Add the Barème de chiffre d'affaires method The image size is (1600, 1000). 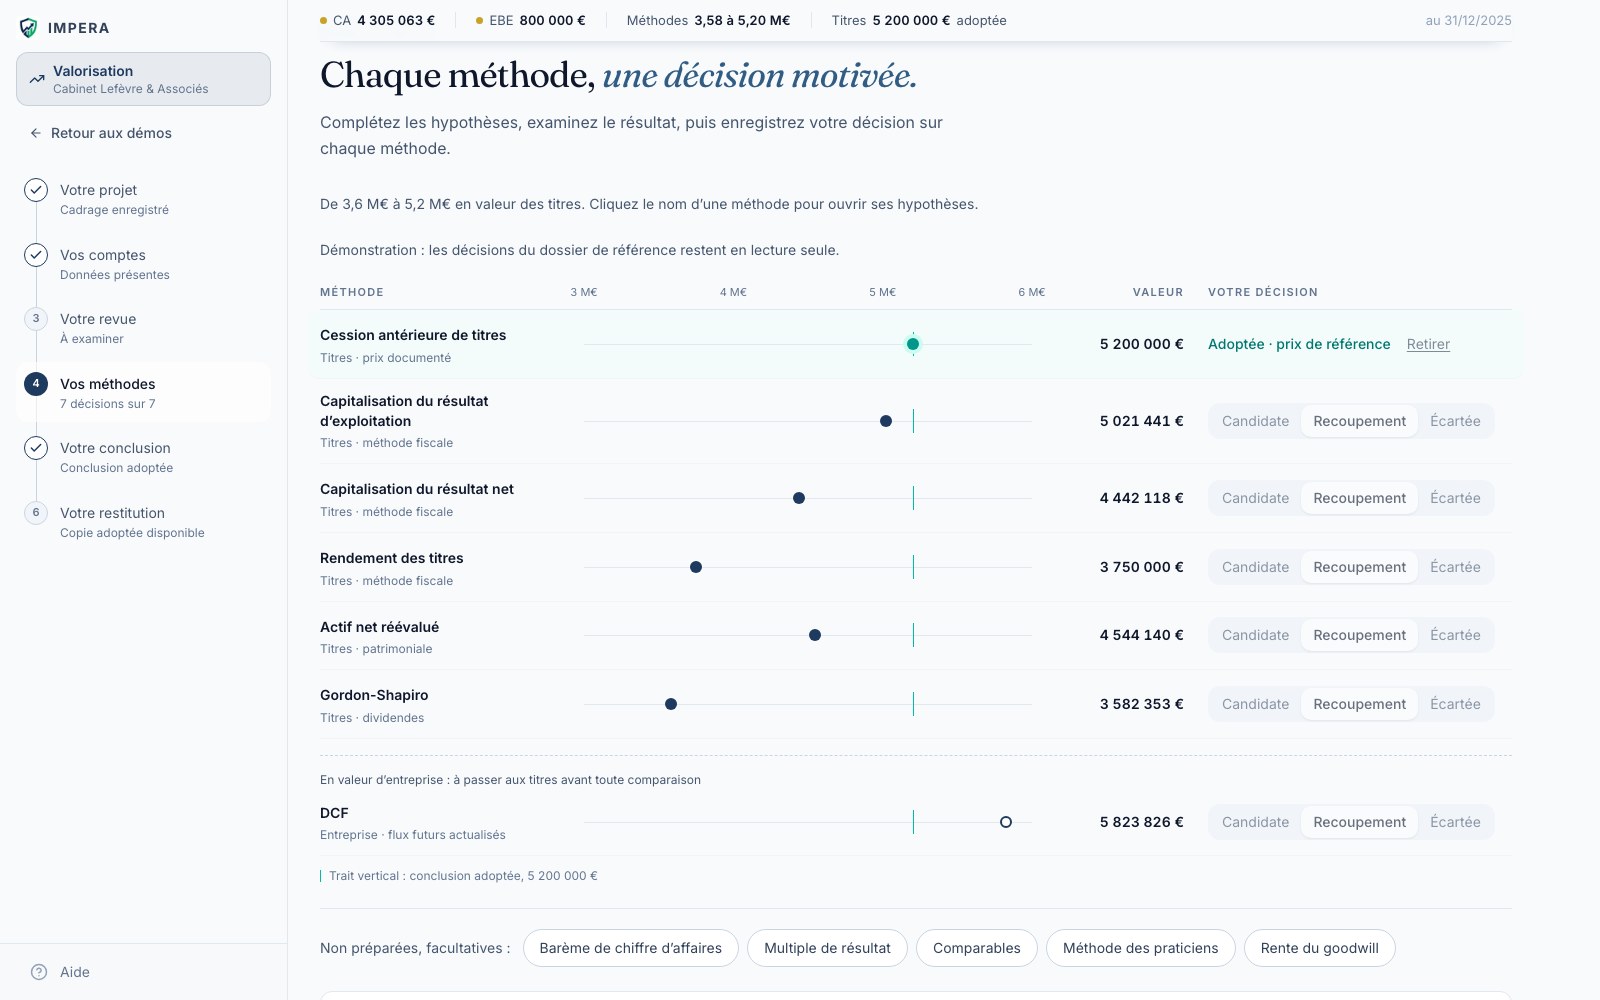(630, 948)
